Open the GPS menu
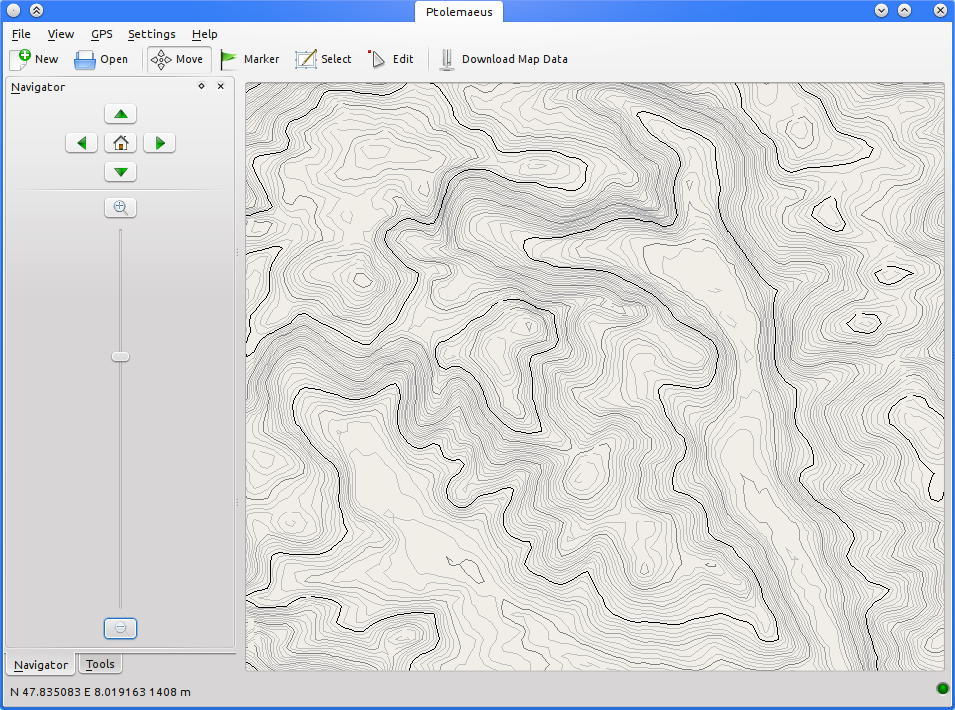This screenshot has width=955, height=710. pyautogui.click(x=101, y=34)
